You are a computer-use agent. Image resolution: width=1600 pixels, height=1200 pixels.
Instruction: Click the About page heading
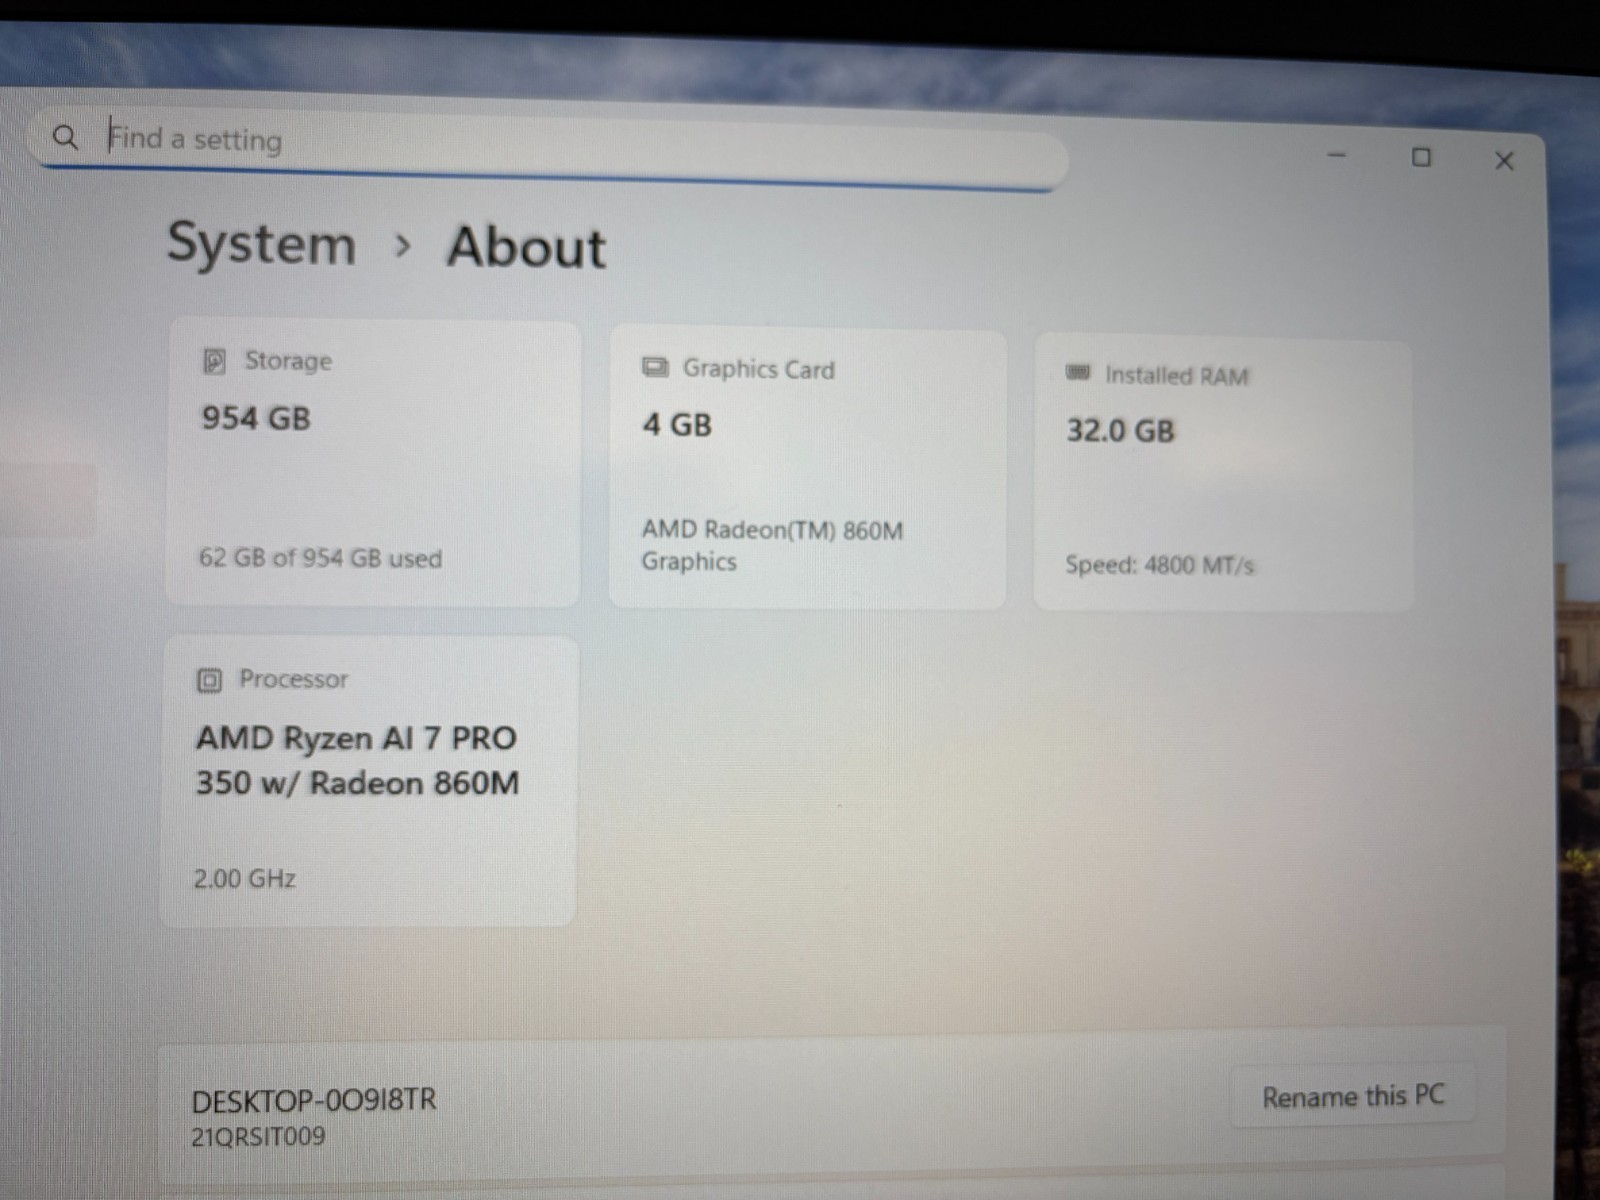pyautogui.click(x=526, y=247)
